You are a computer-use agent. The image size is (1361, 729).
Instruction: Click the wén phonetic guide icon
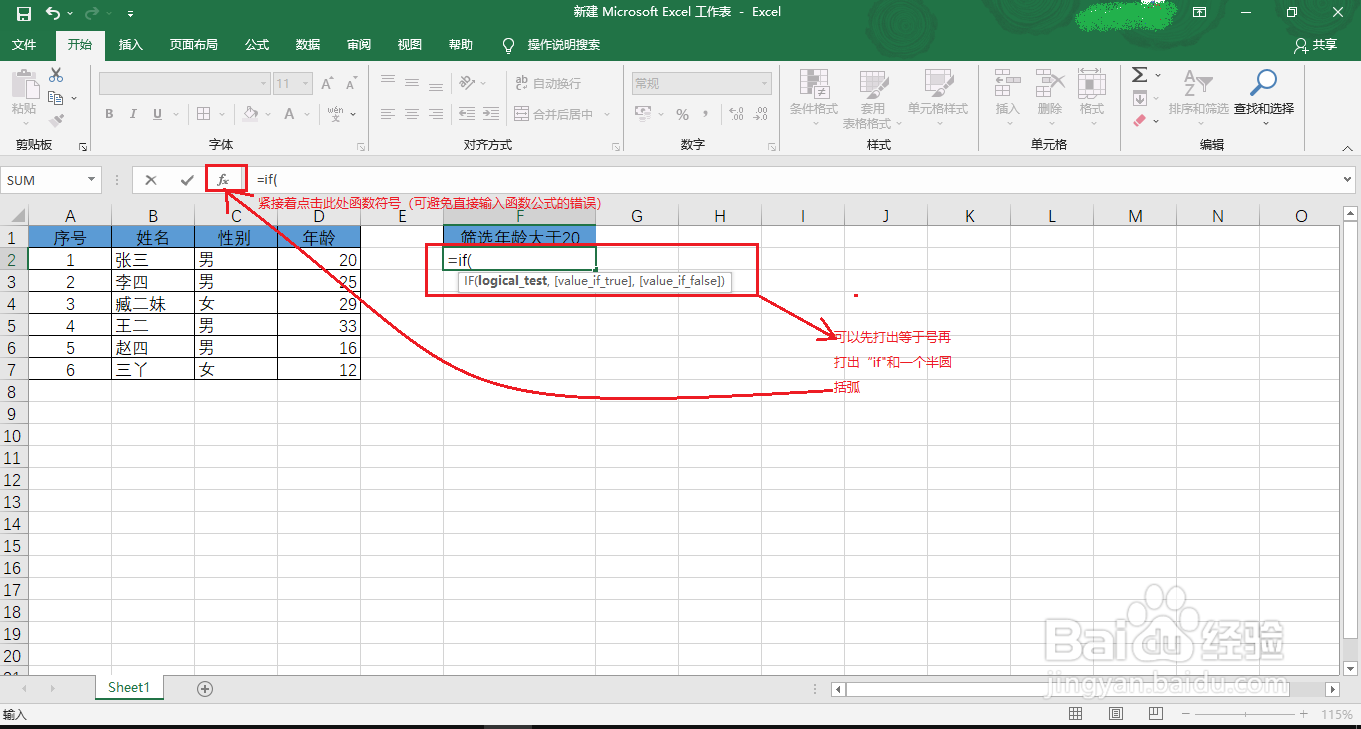[x=335, y=114]
